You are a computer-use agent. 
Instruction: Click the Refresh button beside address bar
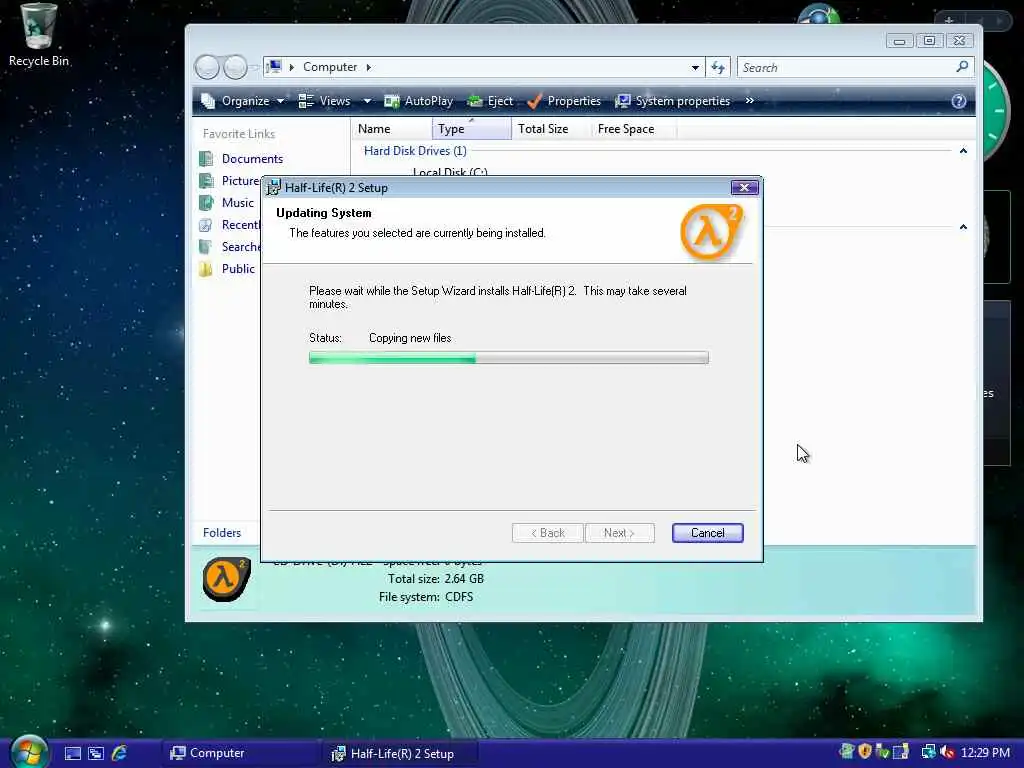718,67
